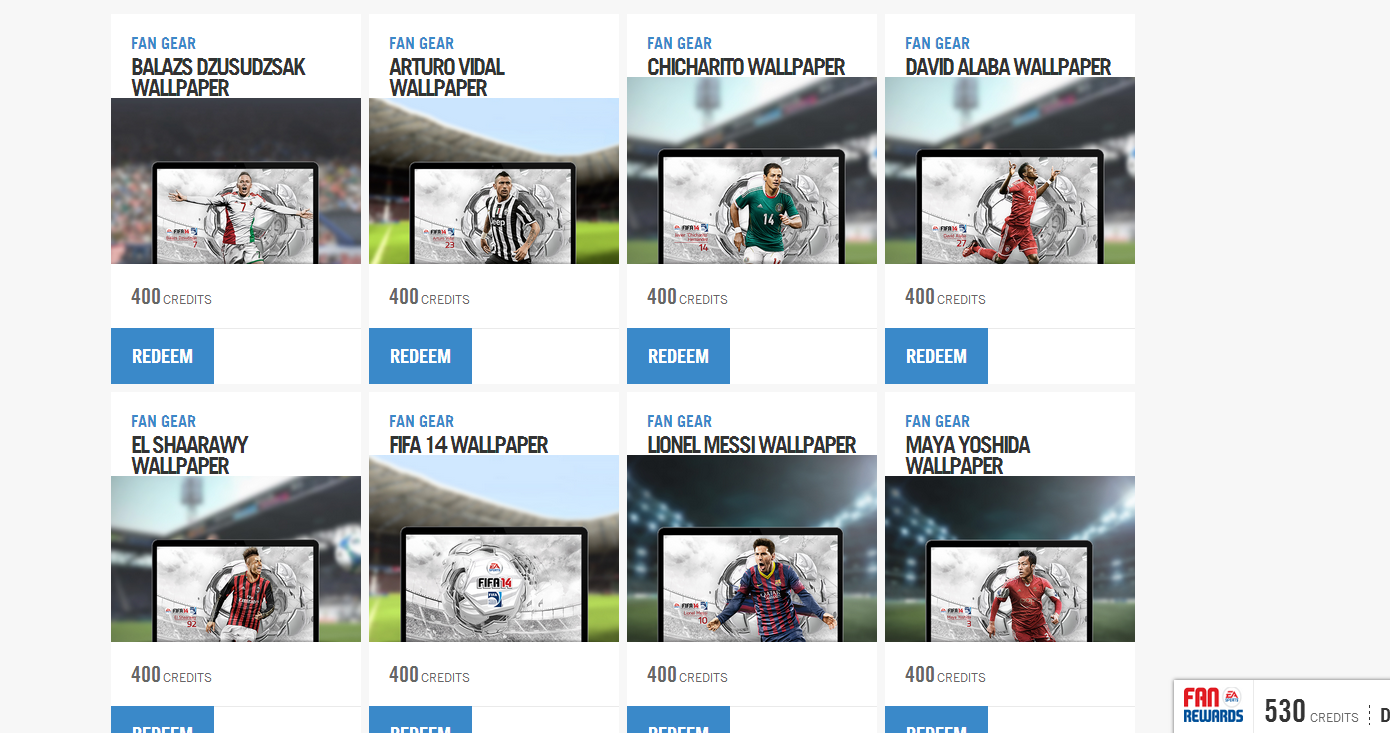Select the Lionel Messi wallpaper image

[752, 548]
